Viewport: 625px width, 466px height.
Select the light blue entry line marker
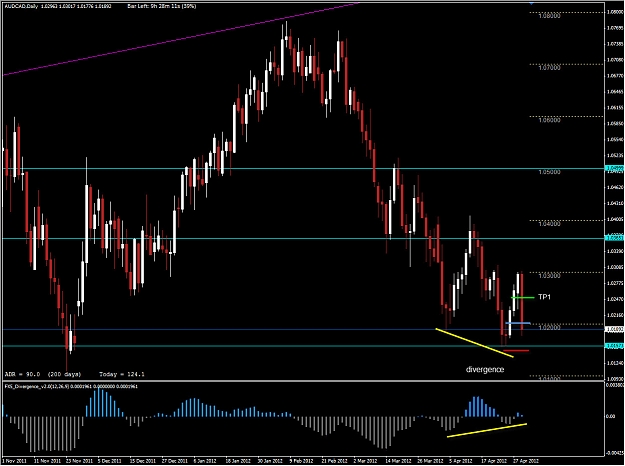518,323
